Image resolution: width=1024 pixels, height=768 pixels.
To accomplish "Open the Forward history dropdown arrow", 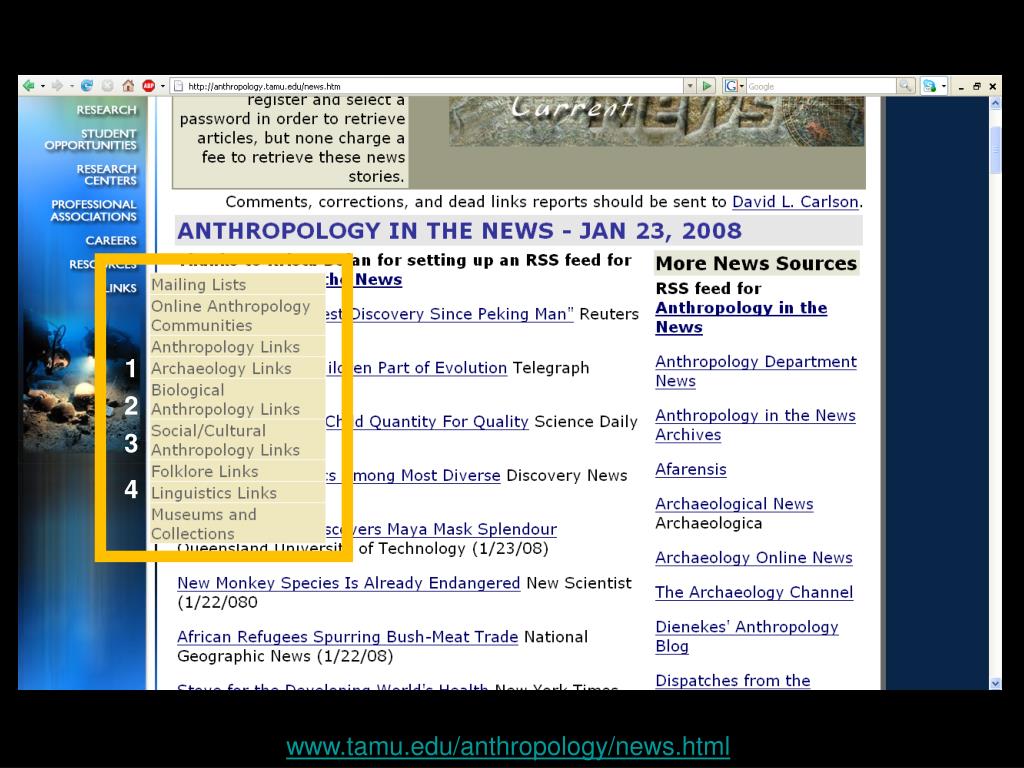I will tap(71, 86).
